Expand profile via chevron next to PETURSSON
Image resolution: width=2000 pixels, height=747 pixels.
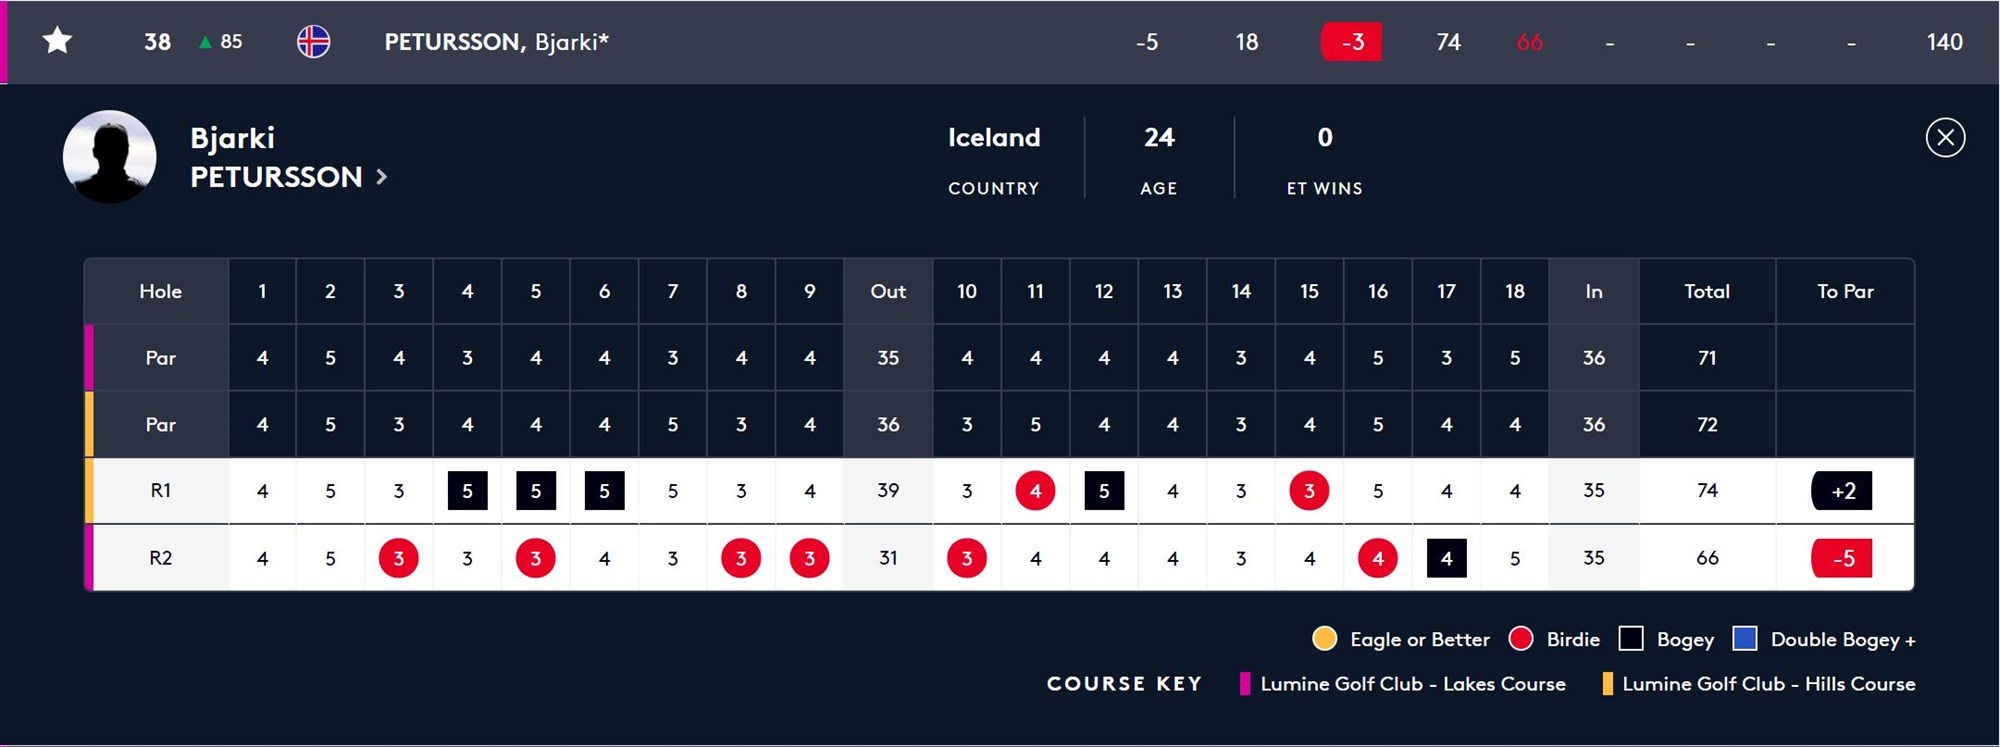(x=381, y=177)
